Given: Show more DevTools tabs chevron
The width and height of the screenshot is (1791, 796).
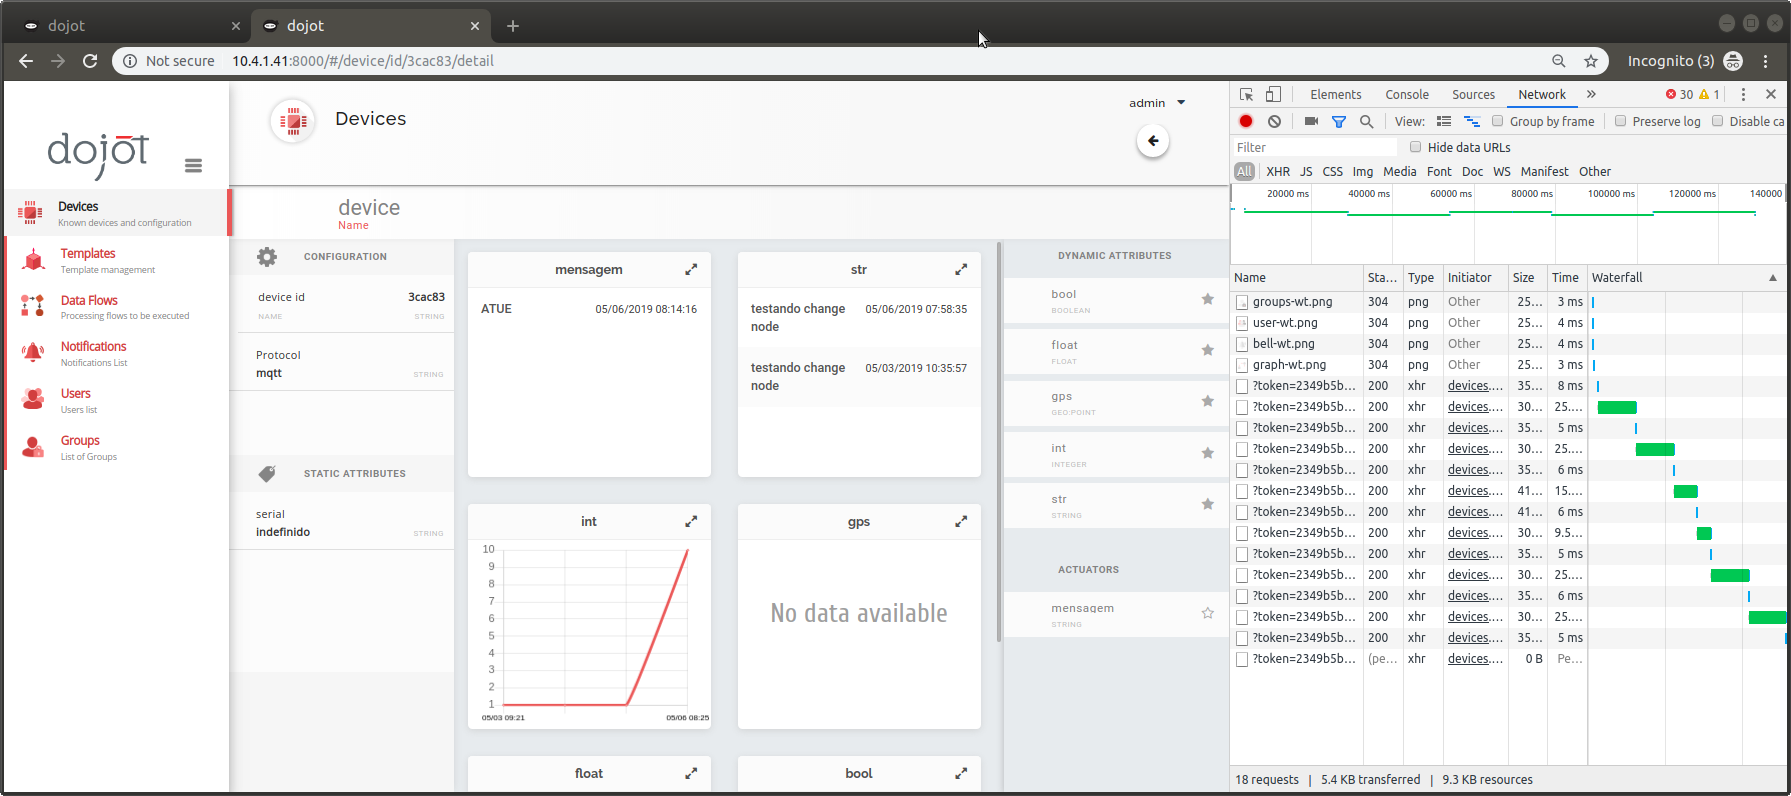Looking at the screenshot, I should click(x=1591, y=95).
